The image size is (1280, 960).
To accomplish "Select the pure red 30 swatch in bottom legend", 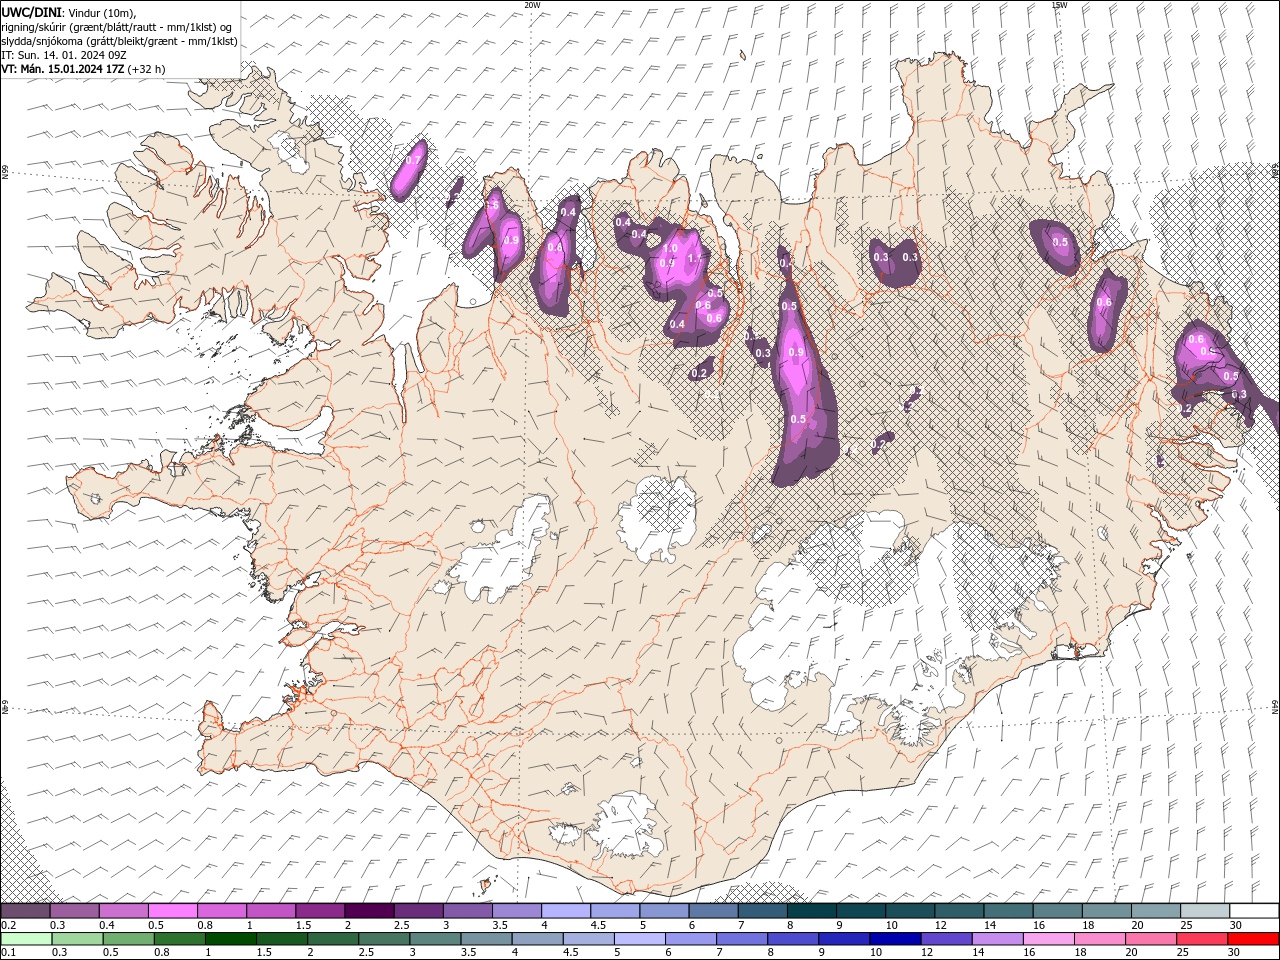I will pyautogui.click(x=1254, y=939).
